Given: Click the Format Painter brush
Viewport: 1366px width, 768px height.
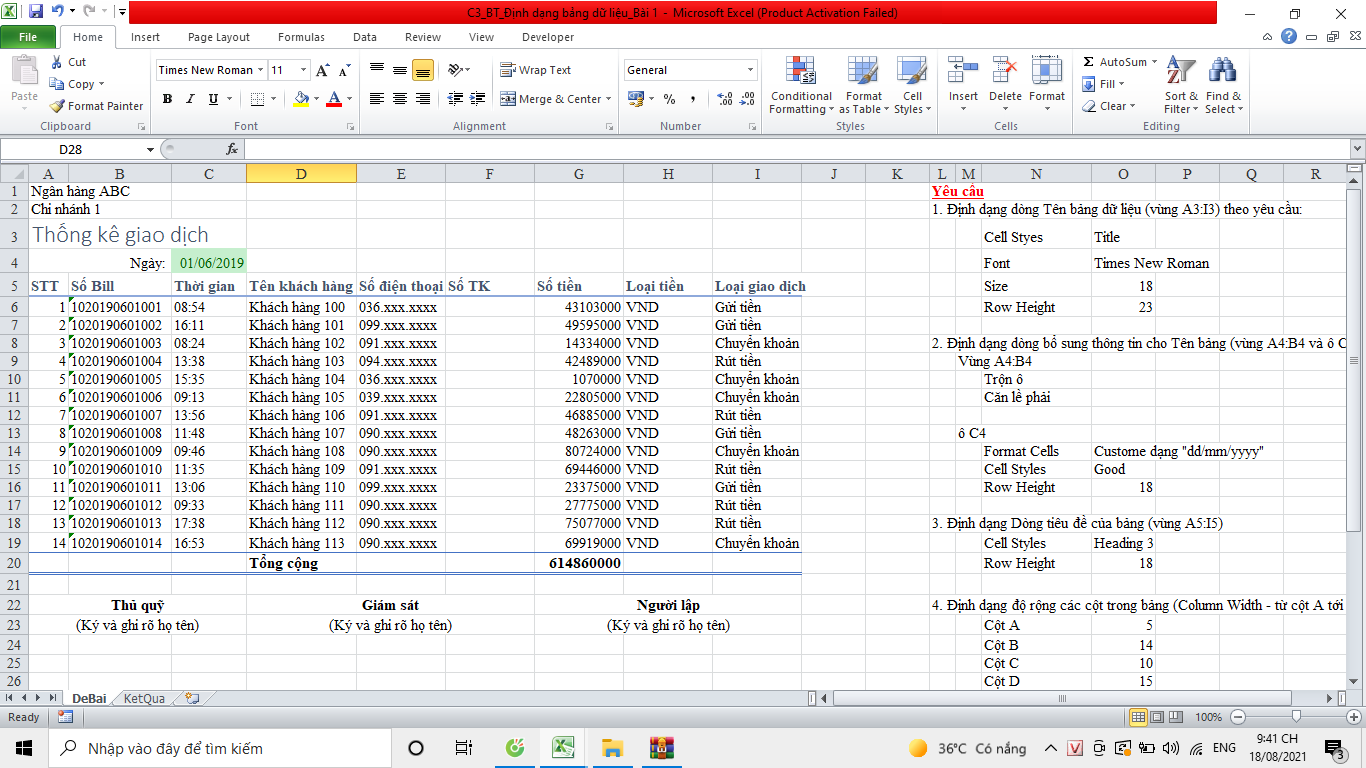Looking at the screenshot, I should coord(57,106).
